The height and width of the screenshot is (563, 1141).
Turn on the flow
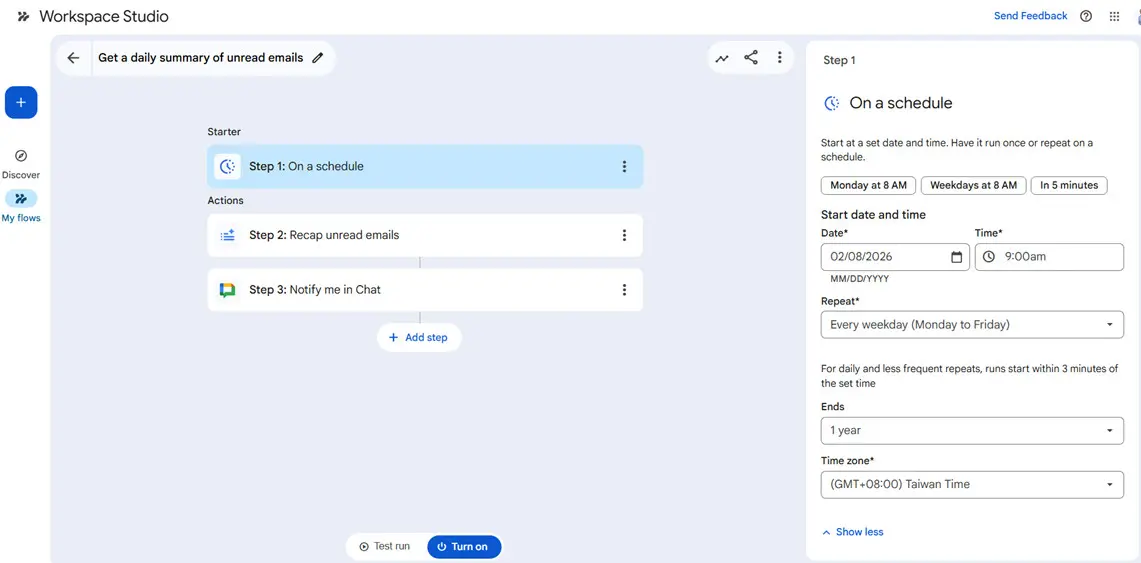coord(464,547)
